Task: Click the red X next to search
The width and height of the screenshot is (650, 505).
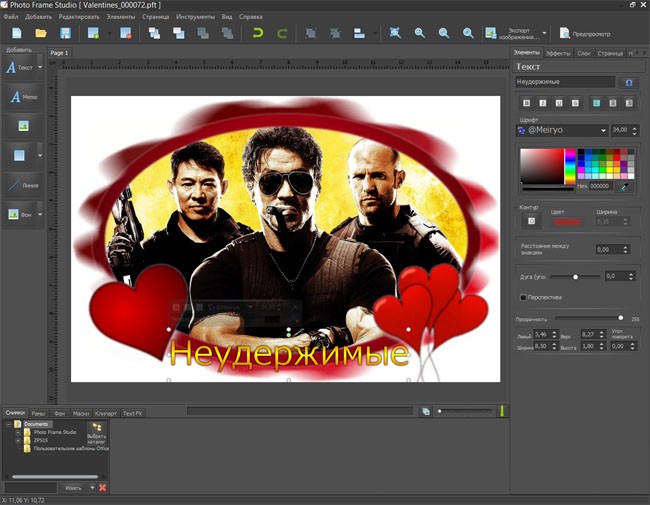Action: pyautogui.click(x=102, y=488)
